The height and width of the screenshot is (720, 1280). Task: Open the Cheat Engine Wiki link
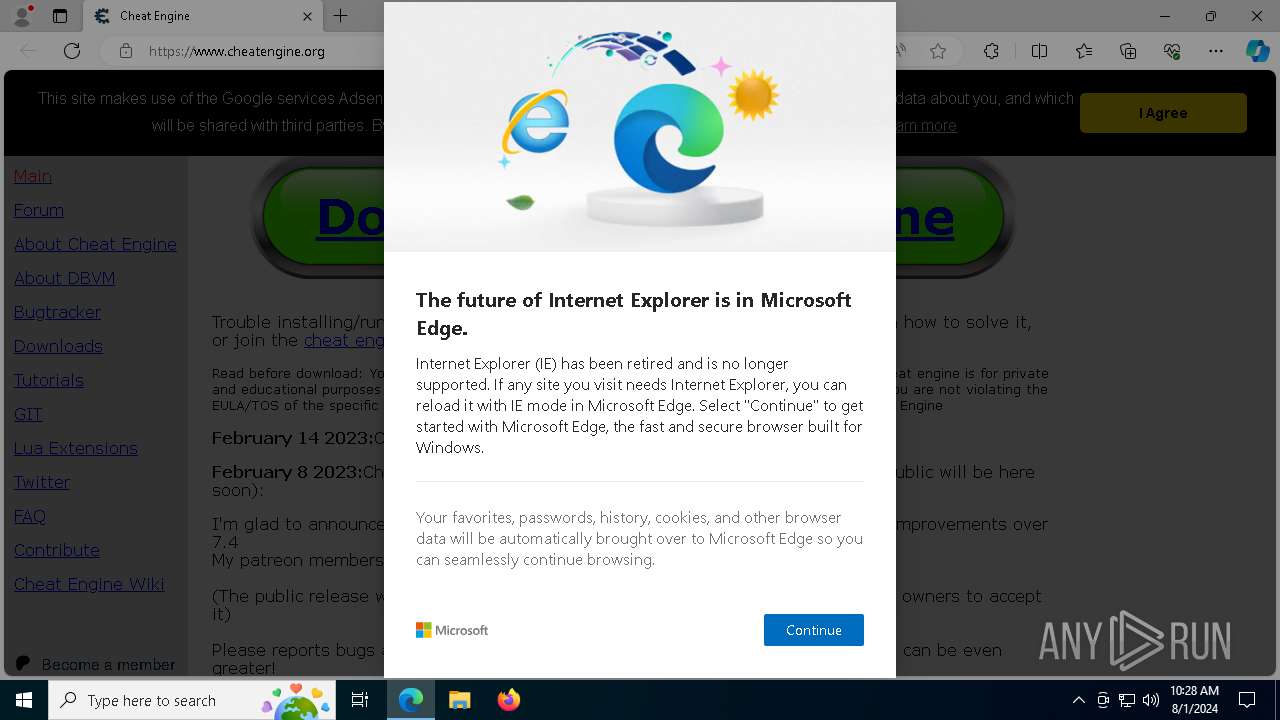click(89, 584)
